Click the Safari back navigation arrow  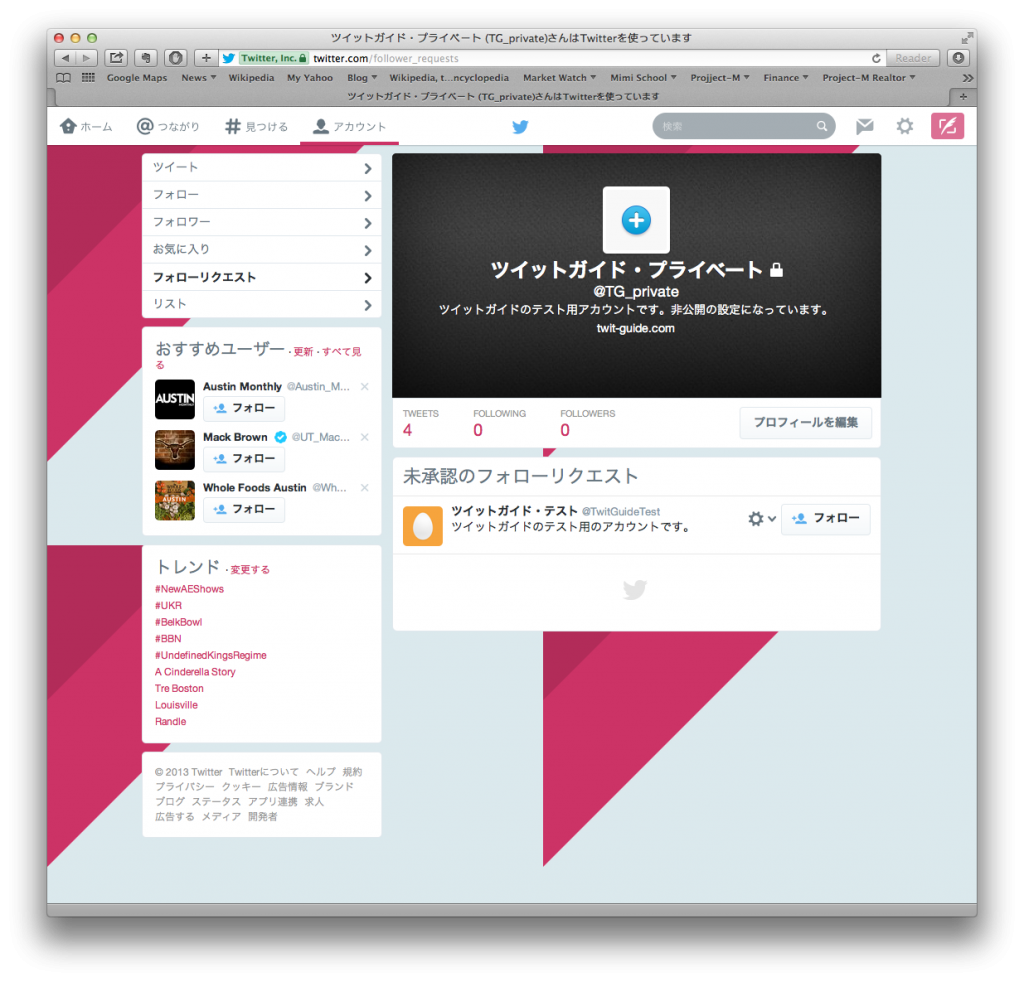click(65, 58)
